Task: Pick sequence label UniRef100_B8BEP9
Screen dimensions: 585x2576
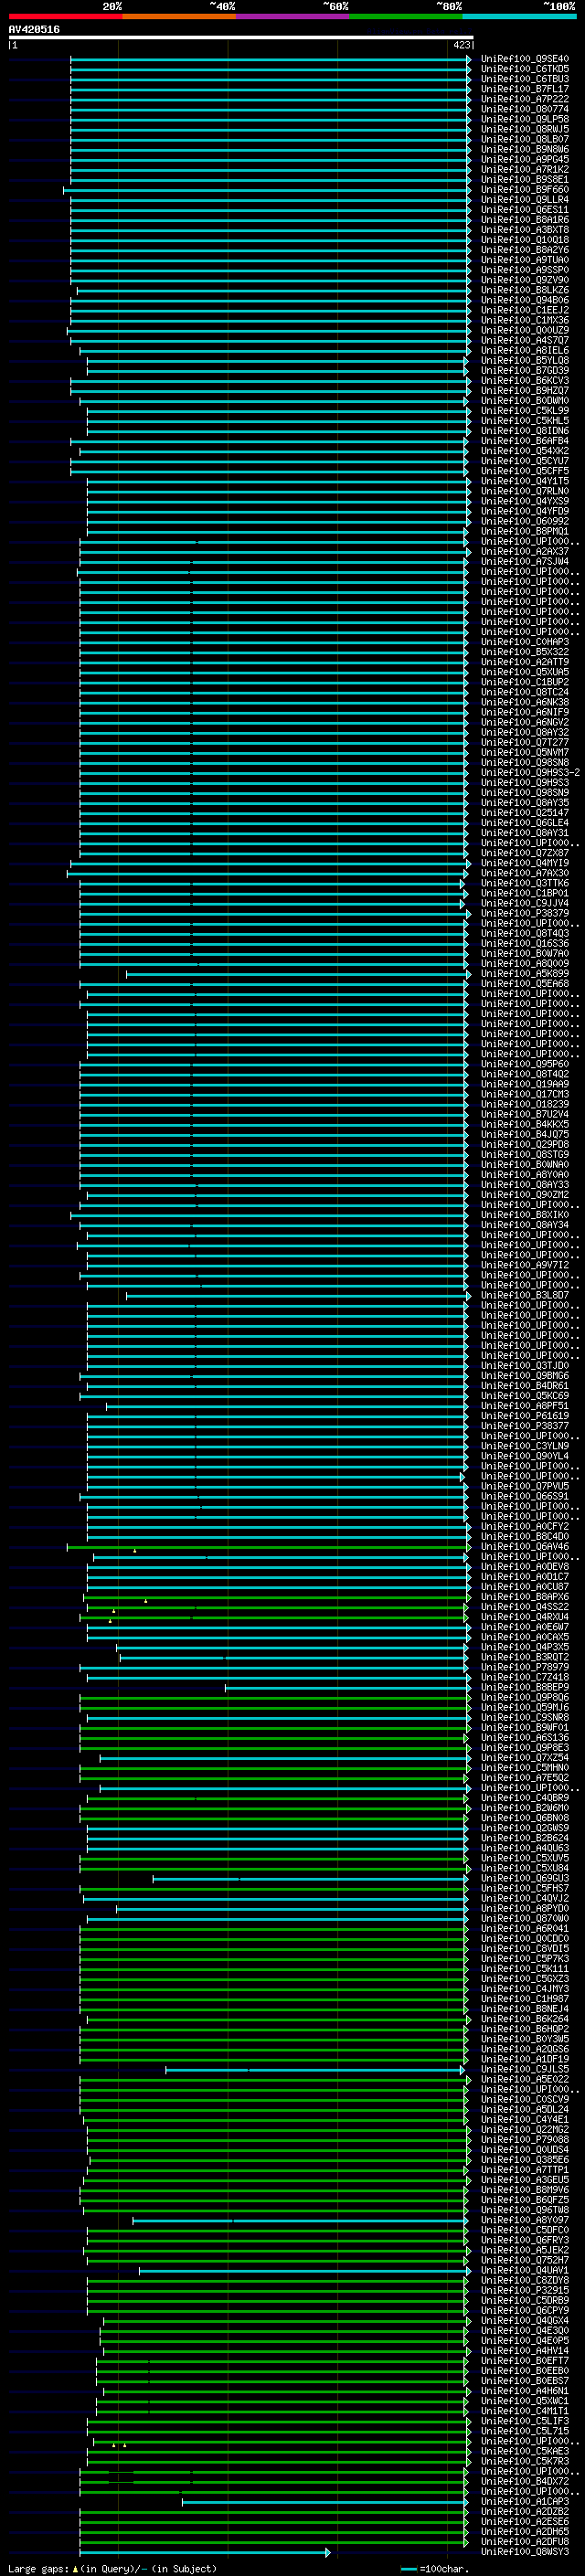Action: (x=524, y=1687)
